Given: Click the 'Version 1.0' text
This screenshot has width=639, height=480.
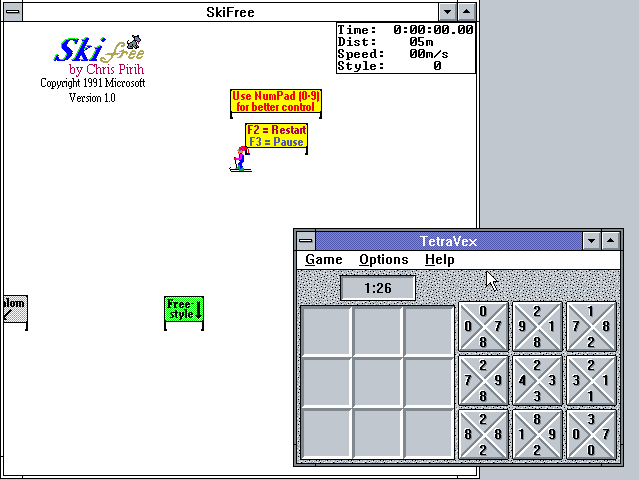Looking at the screenshot, I should pos(92,98).
